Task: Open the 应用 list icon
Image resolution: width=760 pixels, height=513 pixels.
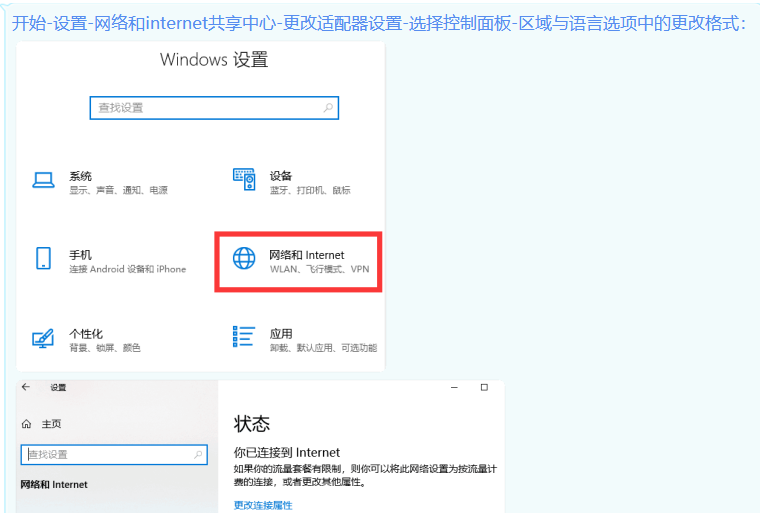Action: 244,337
